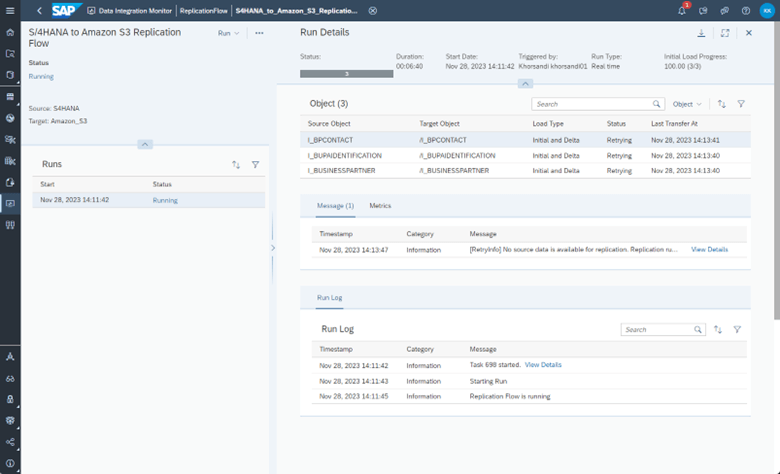
Task: Open the share-nodes icon in sidebar
Action: click(x=10, y=442)
